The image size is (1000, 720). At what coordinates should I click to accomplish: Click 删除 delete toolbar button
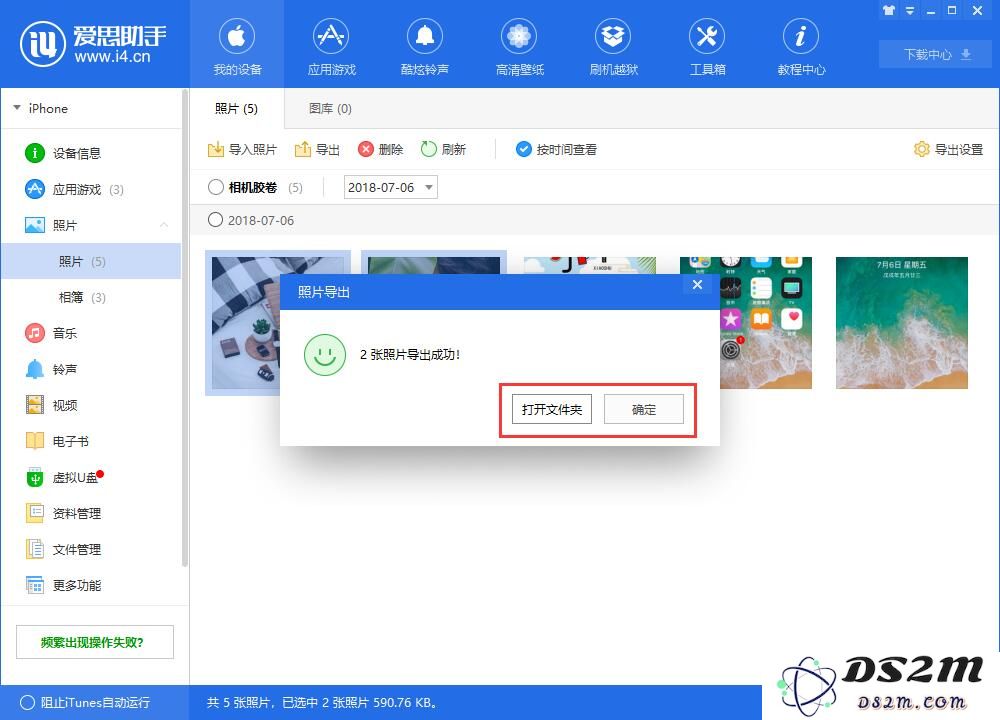[x=381, y=149]
